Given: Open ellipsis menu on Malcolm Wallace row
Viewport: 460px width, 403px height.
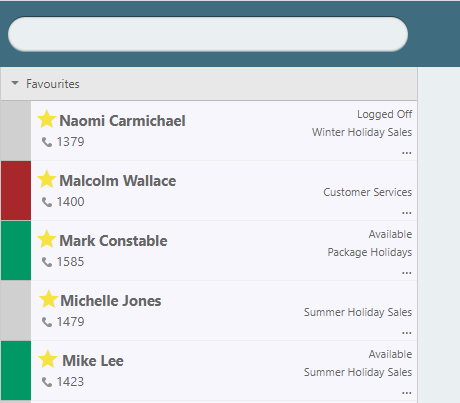Looking at the screenshot, I should pos(407,213).
